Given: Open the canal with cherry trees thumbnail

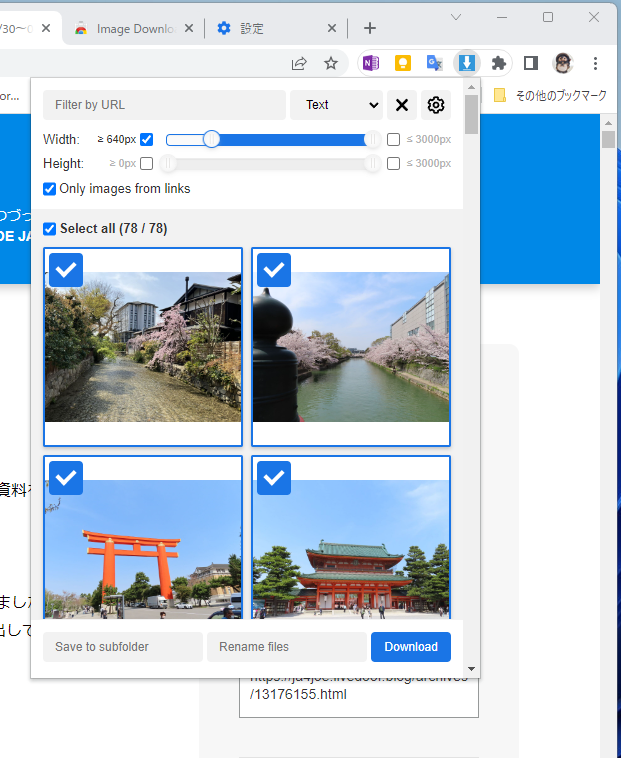Looking at the screenshot, I should coord(351,347).
